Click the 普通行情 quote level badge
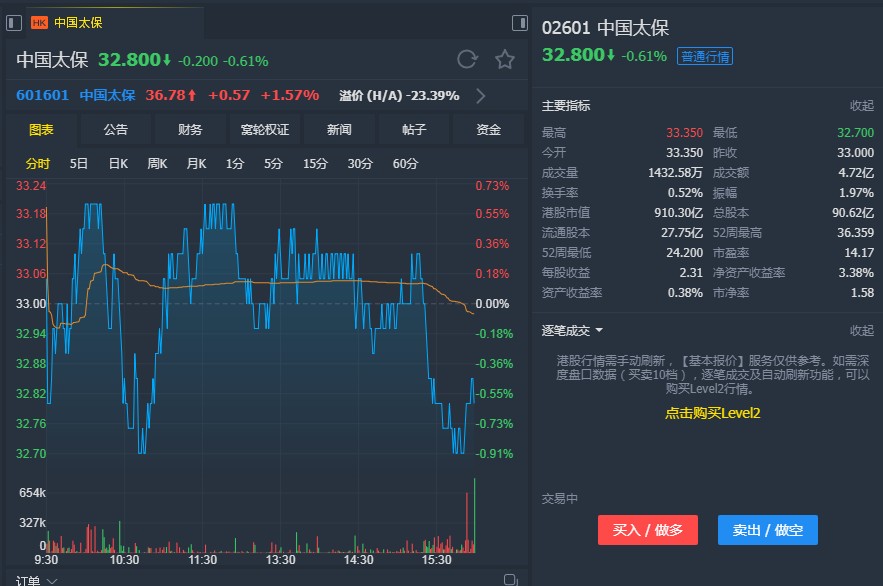 pyautogui.click(x=704, y=56)
